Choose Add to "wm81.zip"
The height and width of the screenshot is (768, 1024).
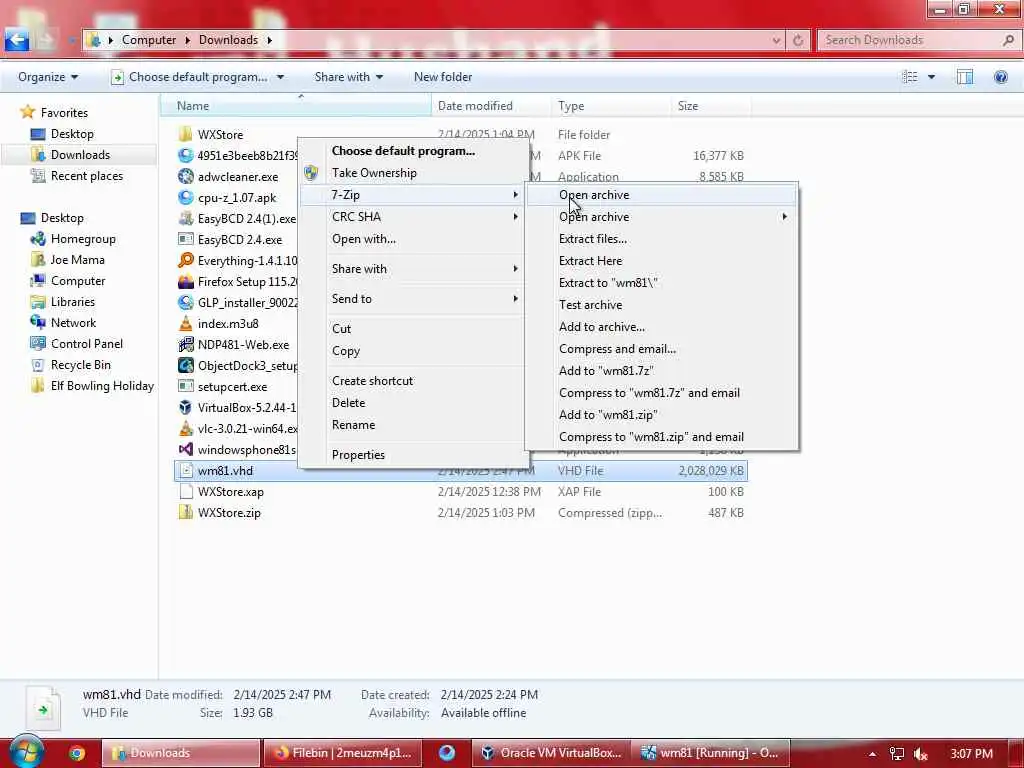point(608,415)
